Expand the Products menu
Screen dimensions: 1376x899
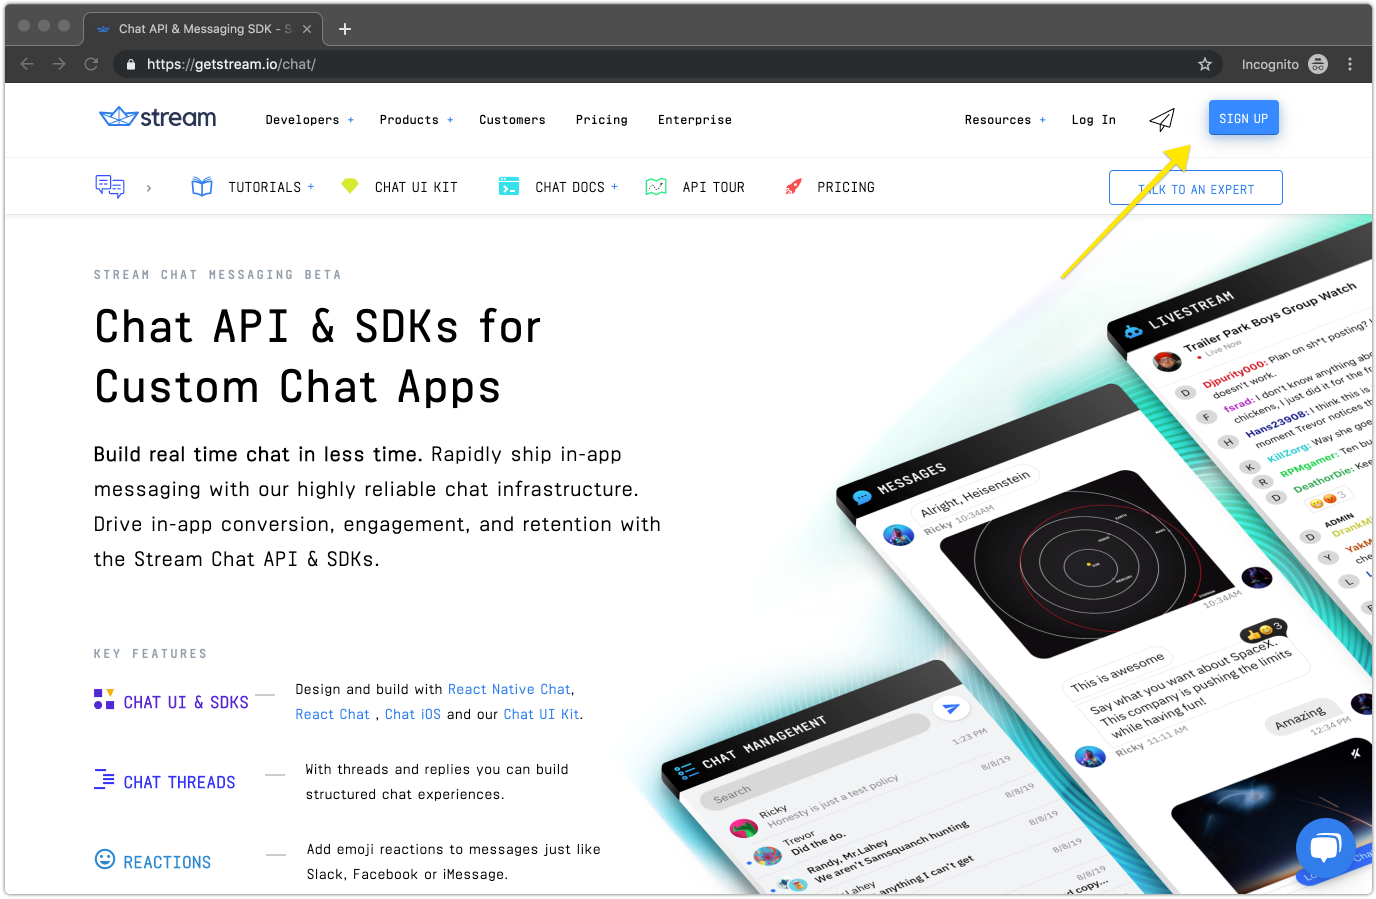coord(416,120)
